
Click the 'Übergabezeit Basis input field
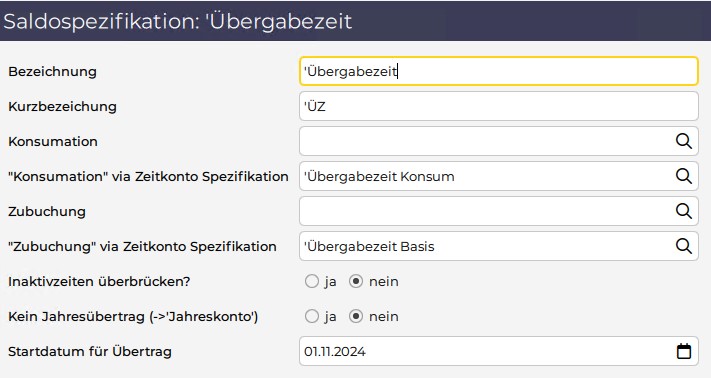click(x=486, y=246)
